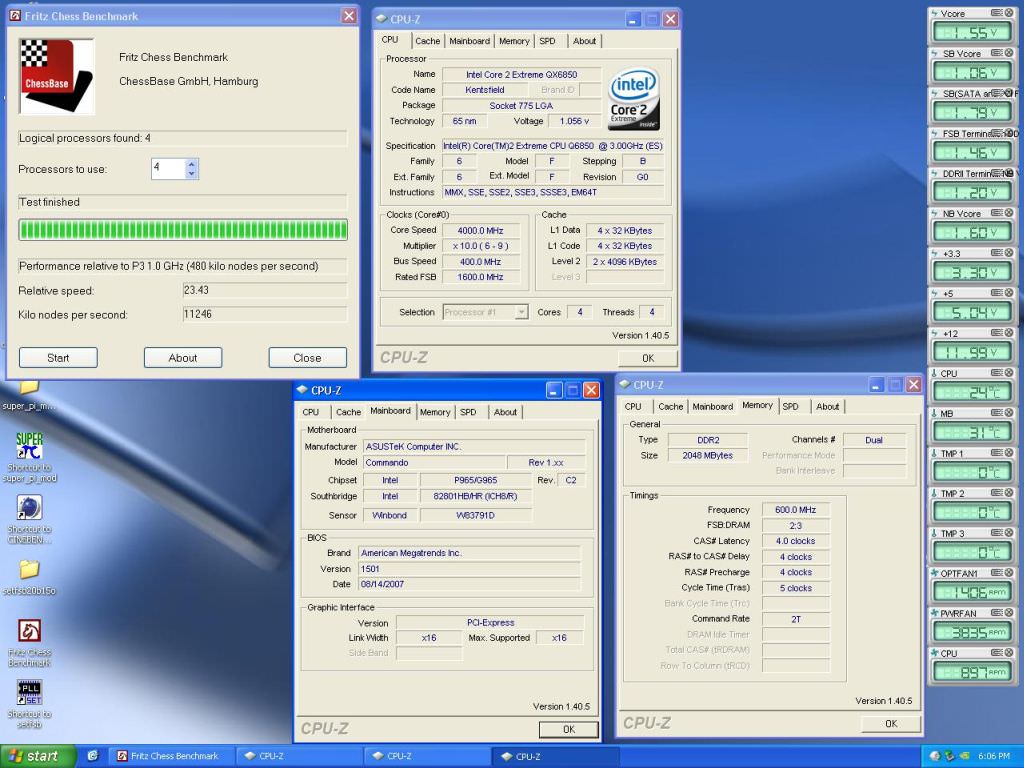Image resolution: width=1024 pixels, height=768 pixels.
Task: Click the first system tray icon
Action: point(935,756)
